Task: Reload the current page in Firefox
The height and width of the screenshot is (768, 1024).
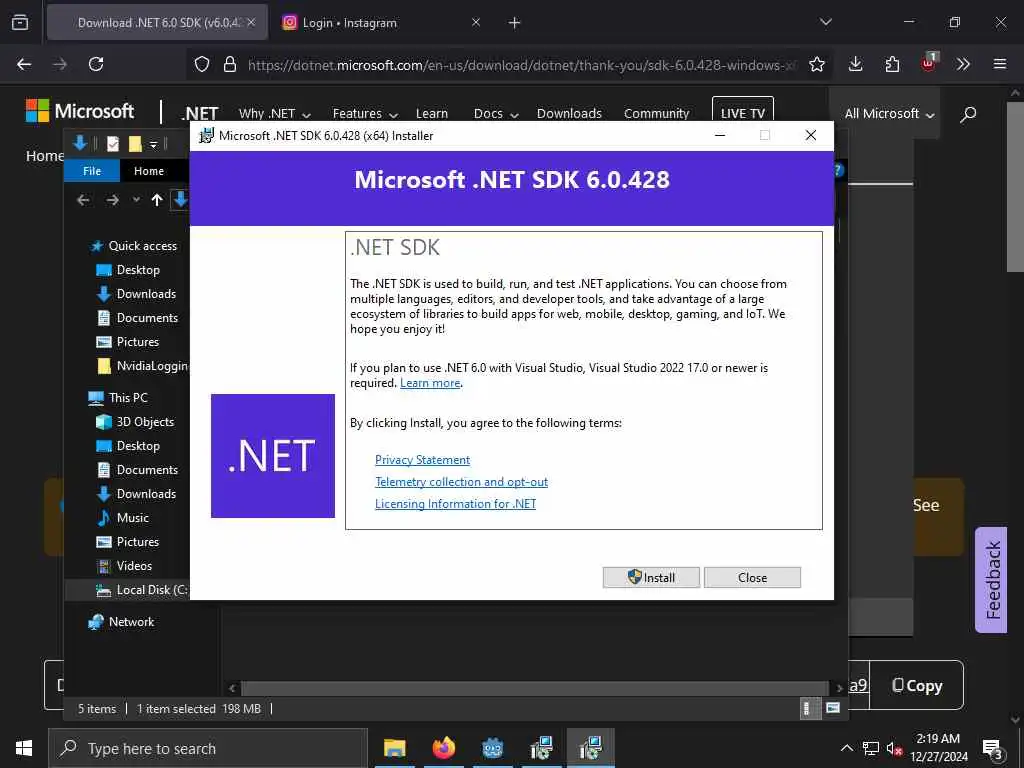Action: click(x=96, y=64)
